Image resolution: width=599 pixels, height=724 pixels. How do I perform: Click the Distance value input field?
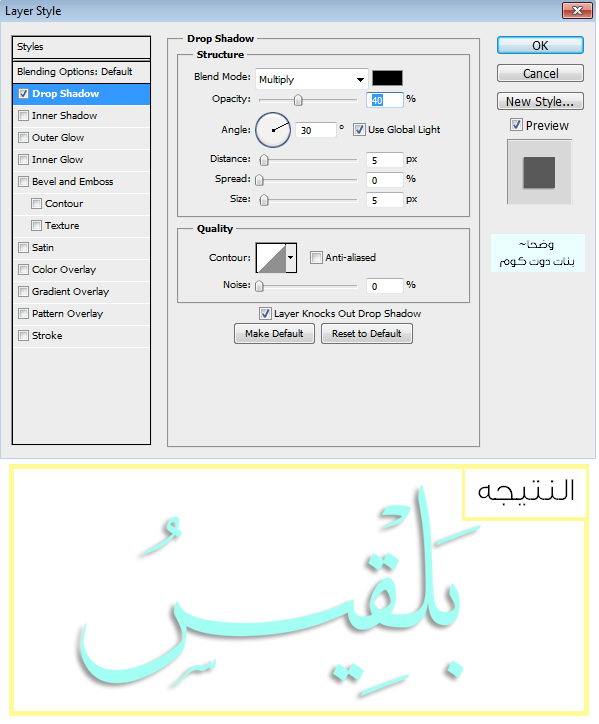384,160
